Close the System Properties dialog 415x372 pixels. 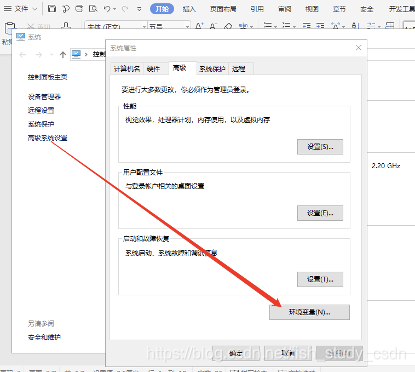pos(358,48)
